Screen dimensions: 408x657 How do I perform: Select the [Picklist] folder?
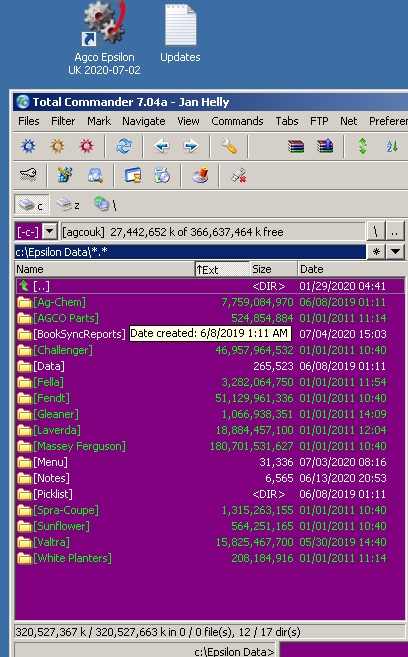(210, 494)
